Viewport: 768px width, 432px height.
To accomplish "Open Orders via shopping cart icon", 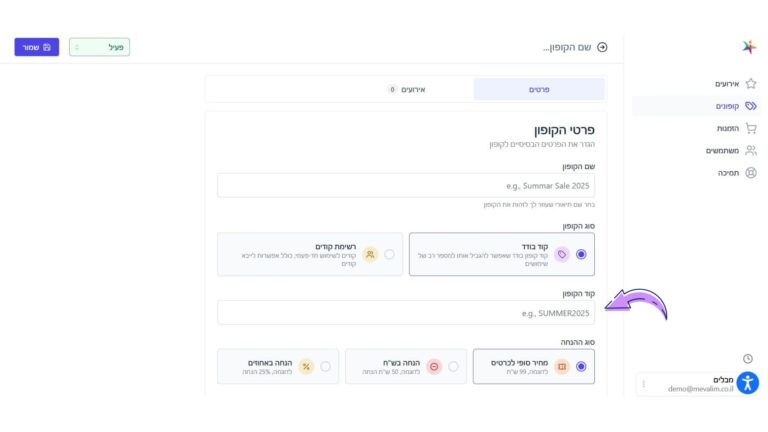I will pyautogui.click(x=751, y=128).
